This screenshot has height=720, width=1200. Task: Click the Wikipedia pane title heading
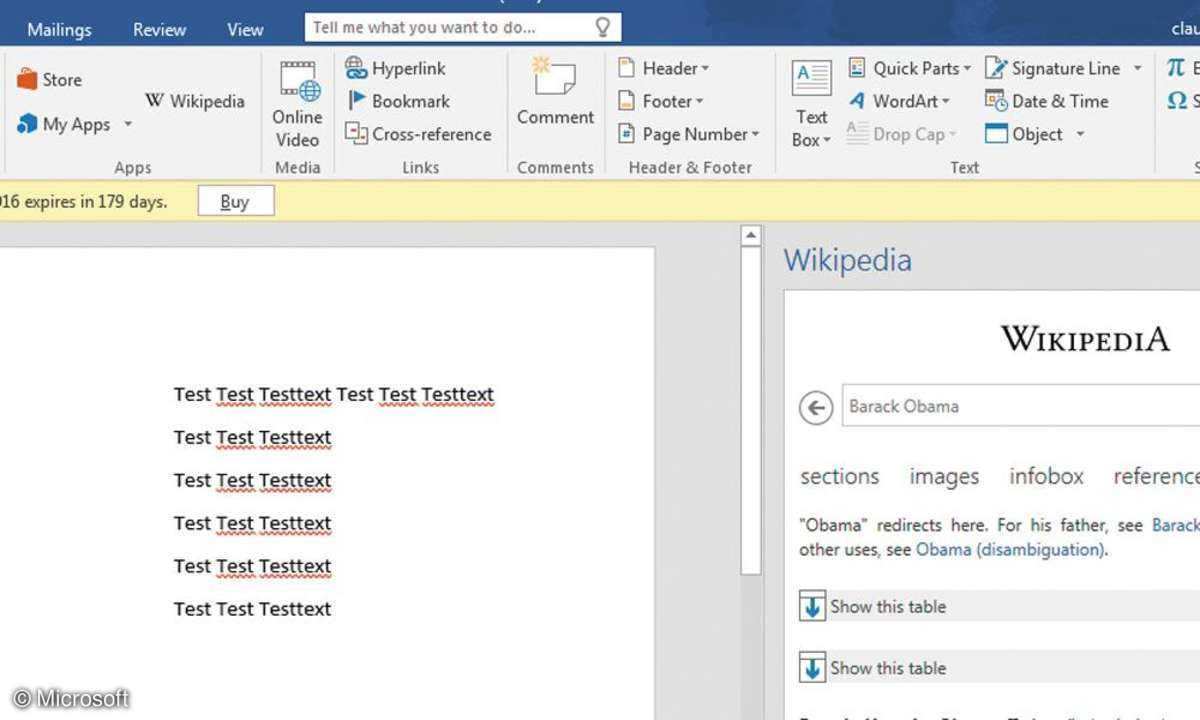(848, 260)
